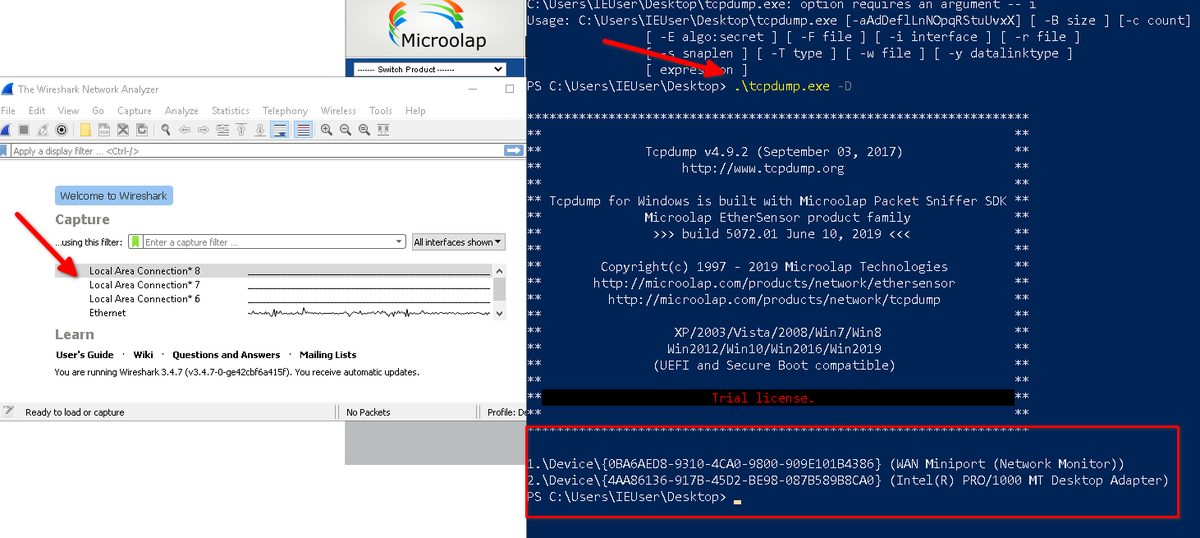Click the close capture file icon
Image resolution: width=1200 pixels, height=538 pixels.
(x=123, y=130)
